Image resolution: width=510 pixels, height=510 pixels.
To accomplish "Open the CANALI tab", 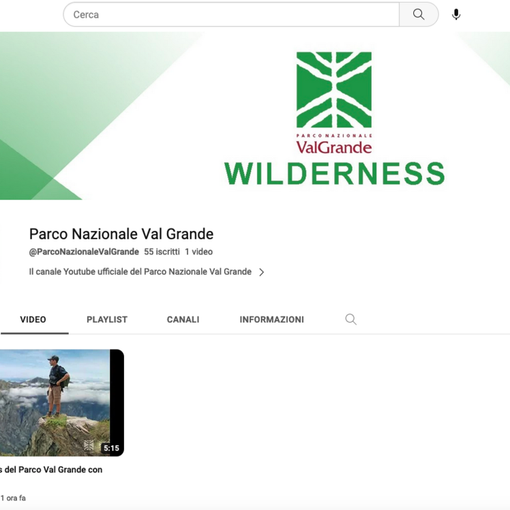I will click(183, 319).
